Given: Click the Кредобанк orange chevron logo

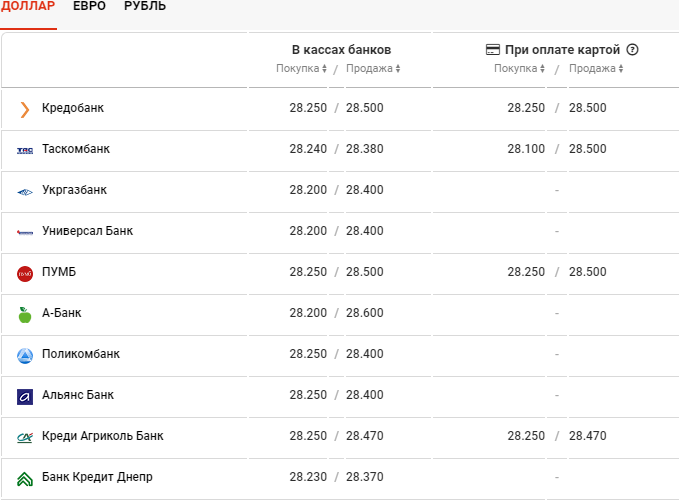Looking at the screenshot, I should [x=25, y=110].
